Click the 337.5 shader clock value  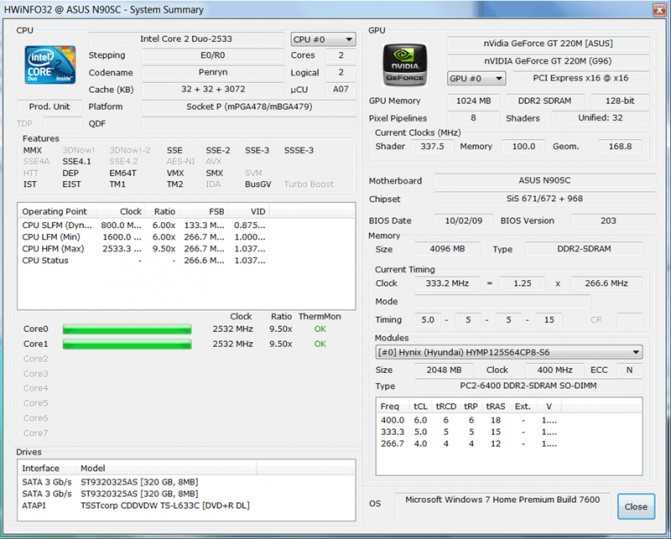[x=432, y=146]
